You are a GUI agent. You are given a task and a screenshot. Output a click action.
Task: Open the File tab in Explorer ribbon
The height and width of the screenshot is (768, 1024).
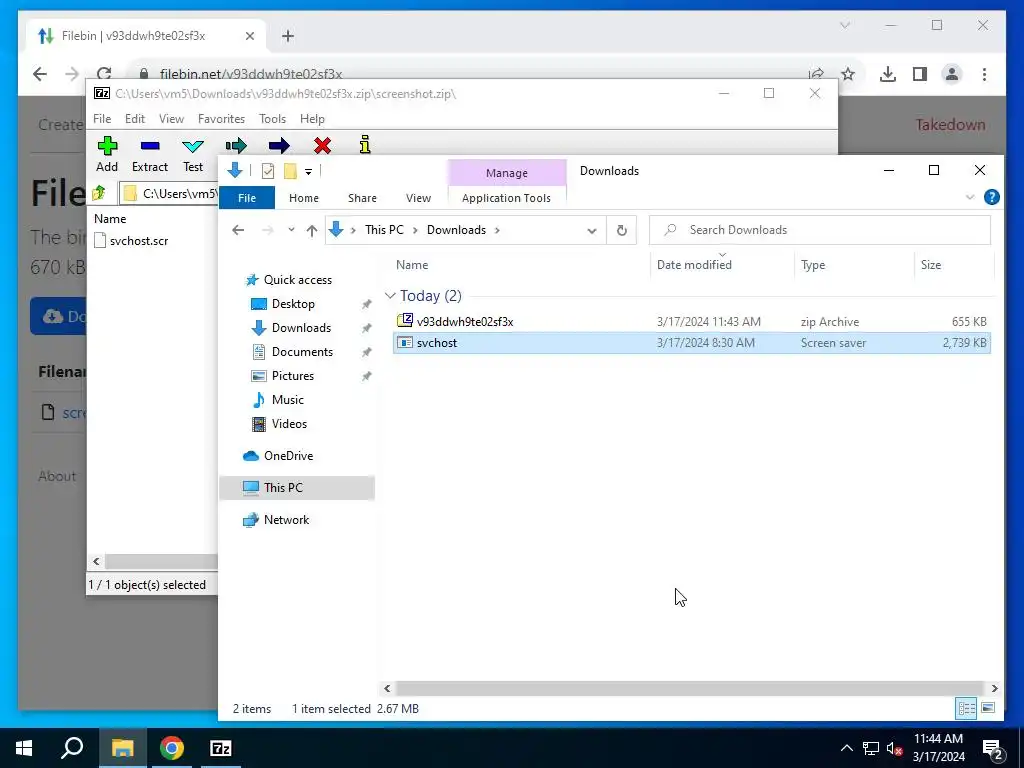[247, 198]
